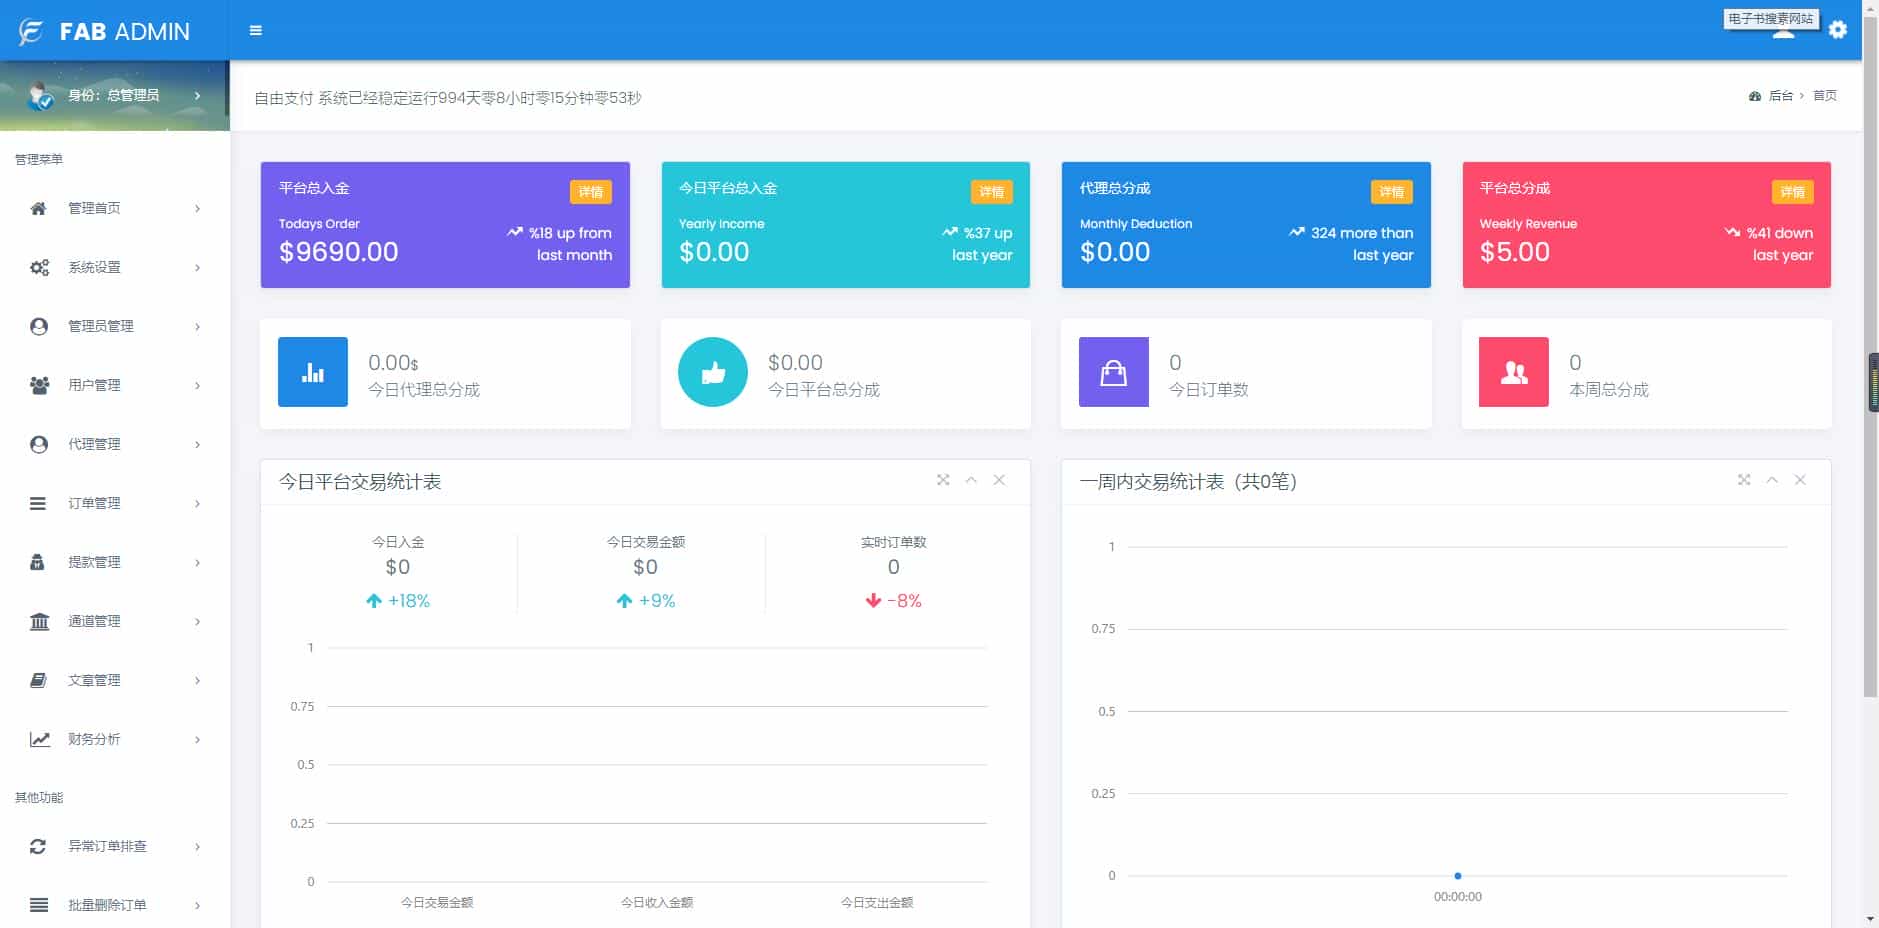1879x928 pixels.
Task: Click the +18% 今日入金 indicator
Action: click(x=398, y=601)
